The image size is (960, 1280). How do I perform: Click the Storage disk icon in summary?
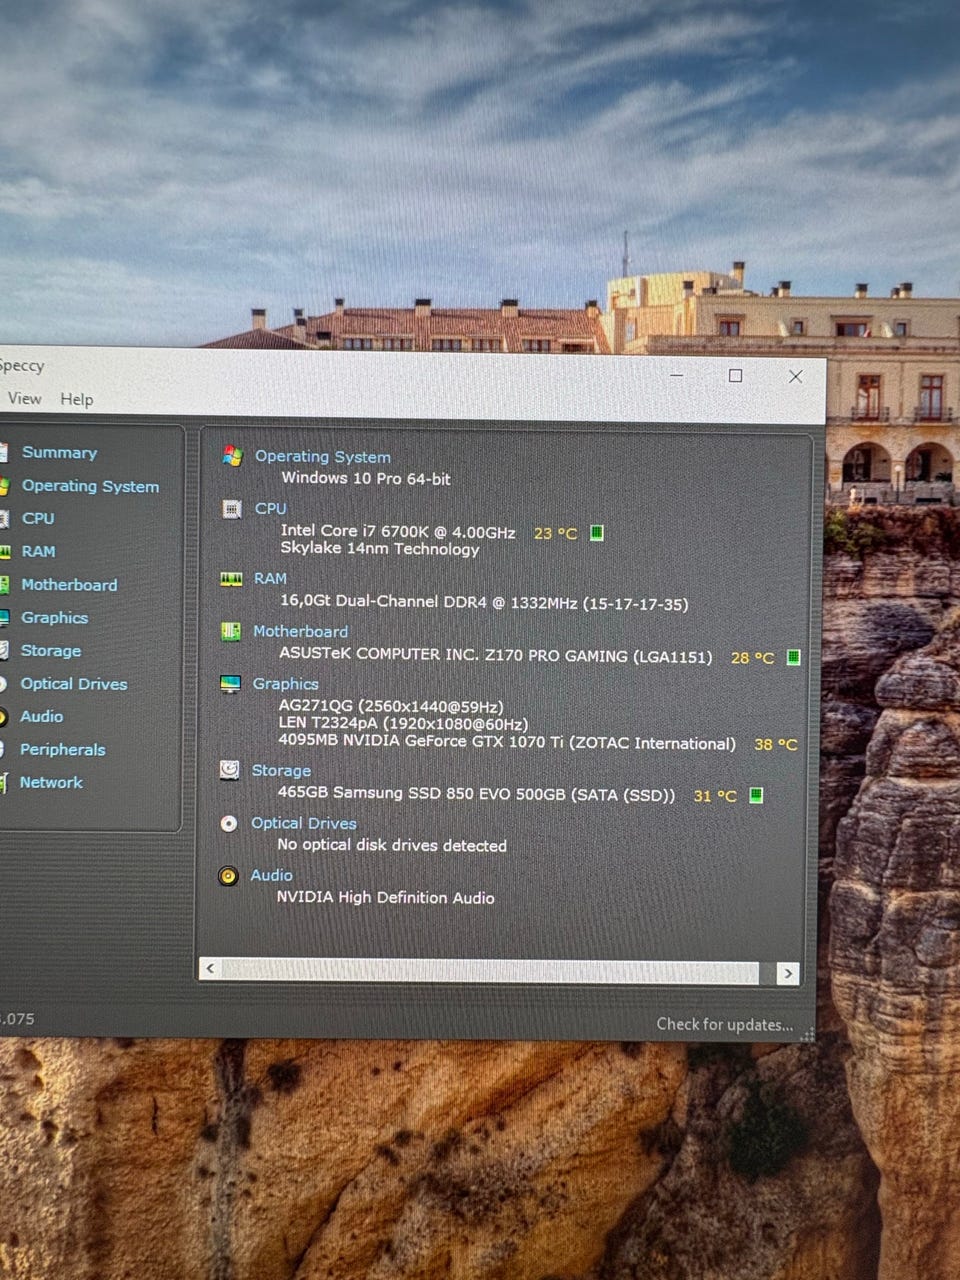[x=230, y=770]
